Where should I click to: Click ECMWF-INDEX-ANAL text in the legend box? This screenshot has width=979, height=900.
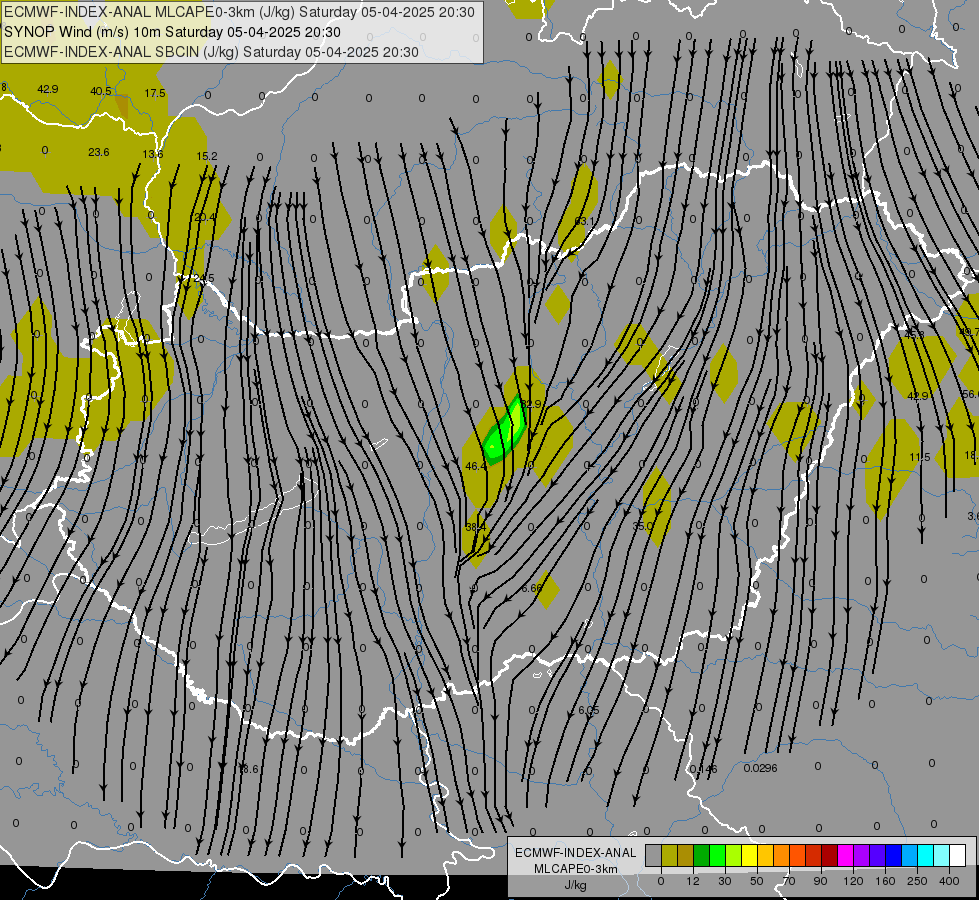coord(576,853)
